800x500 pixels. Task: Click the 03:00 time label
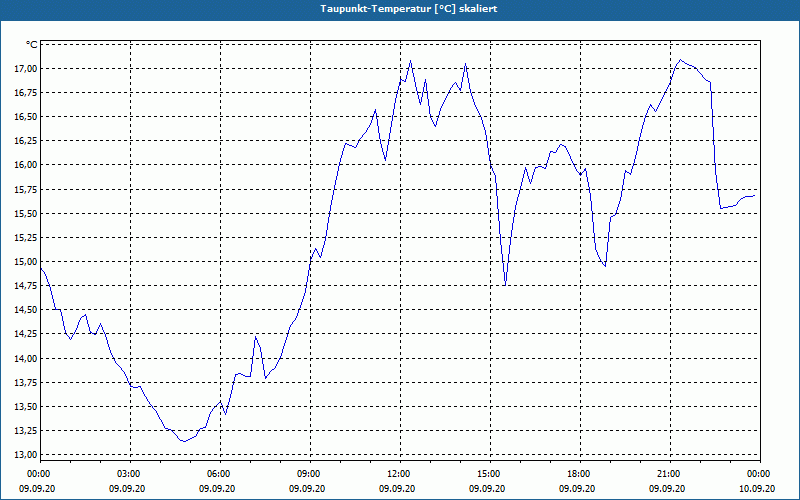pyautogui.click(x=130, y=474)
